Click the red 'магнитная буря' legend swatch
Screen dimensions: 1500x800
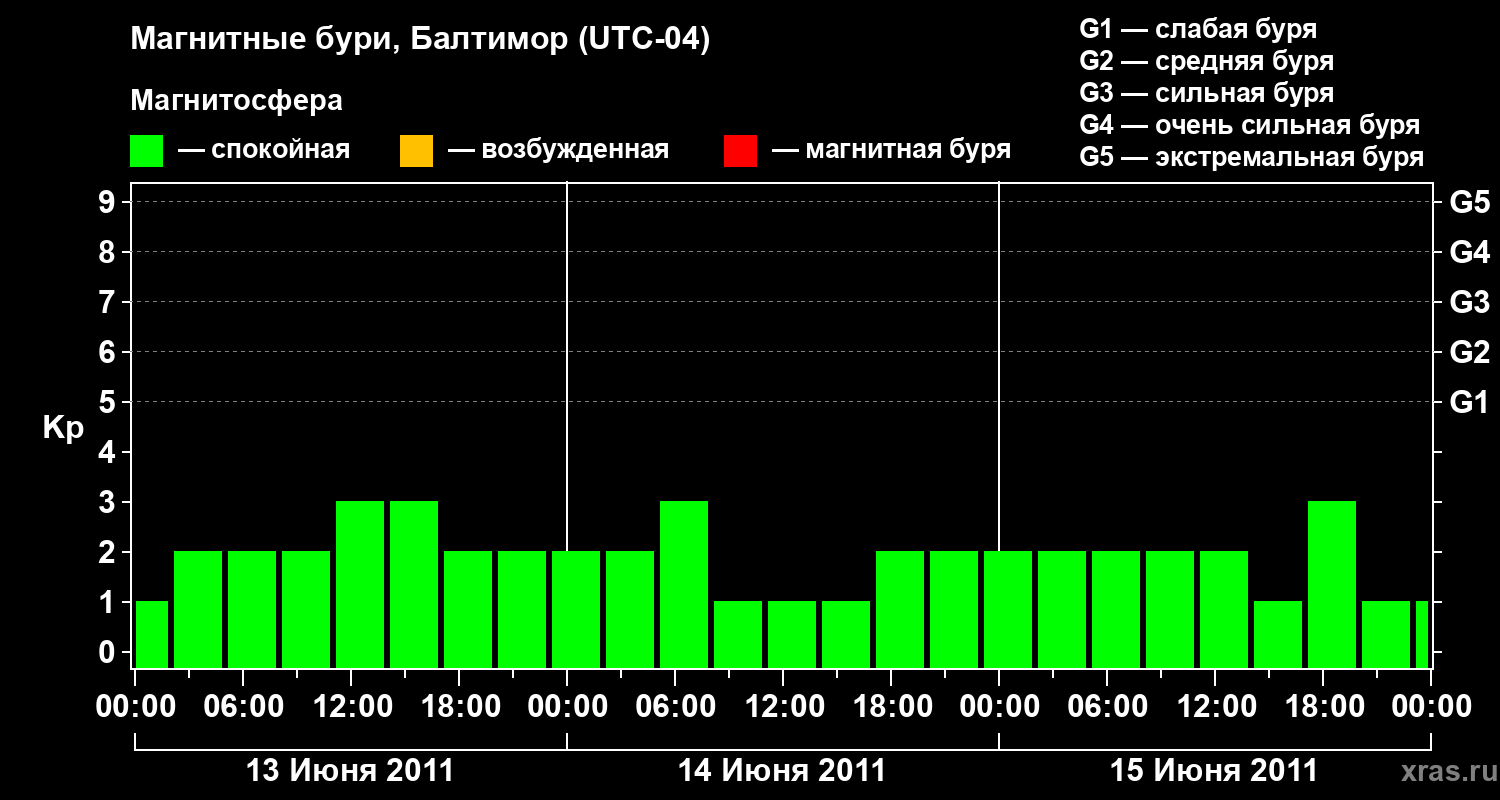coord(740,151)
